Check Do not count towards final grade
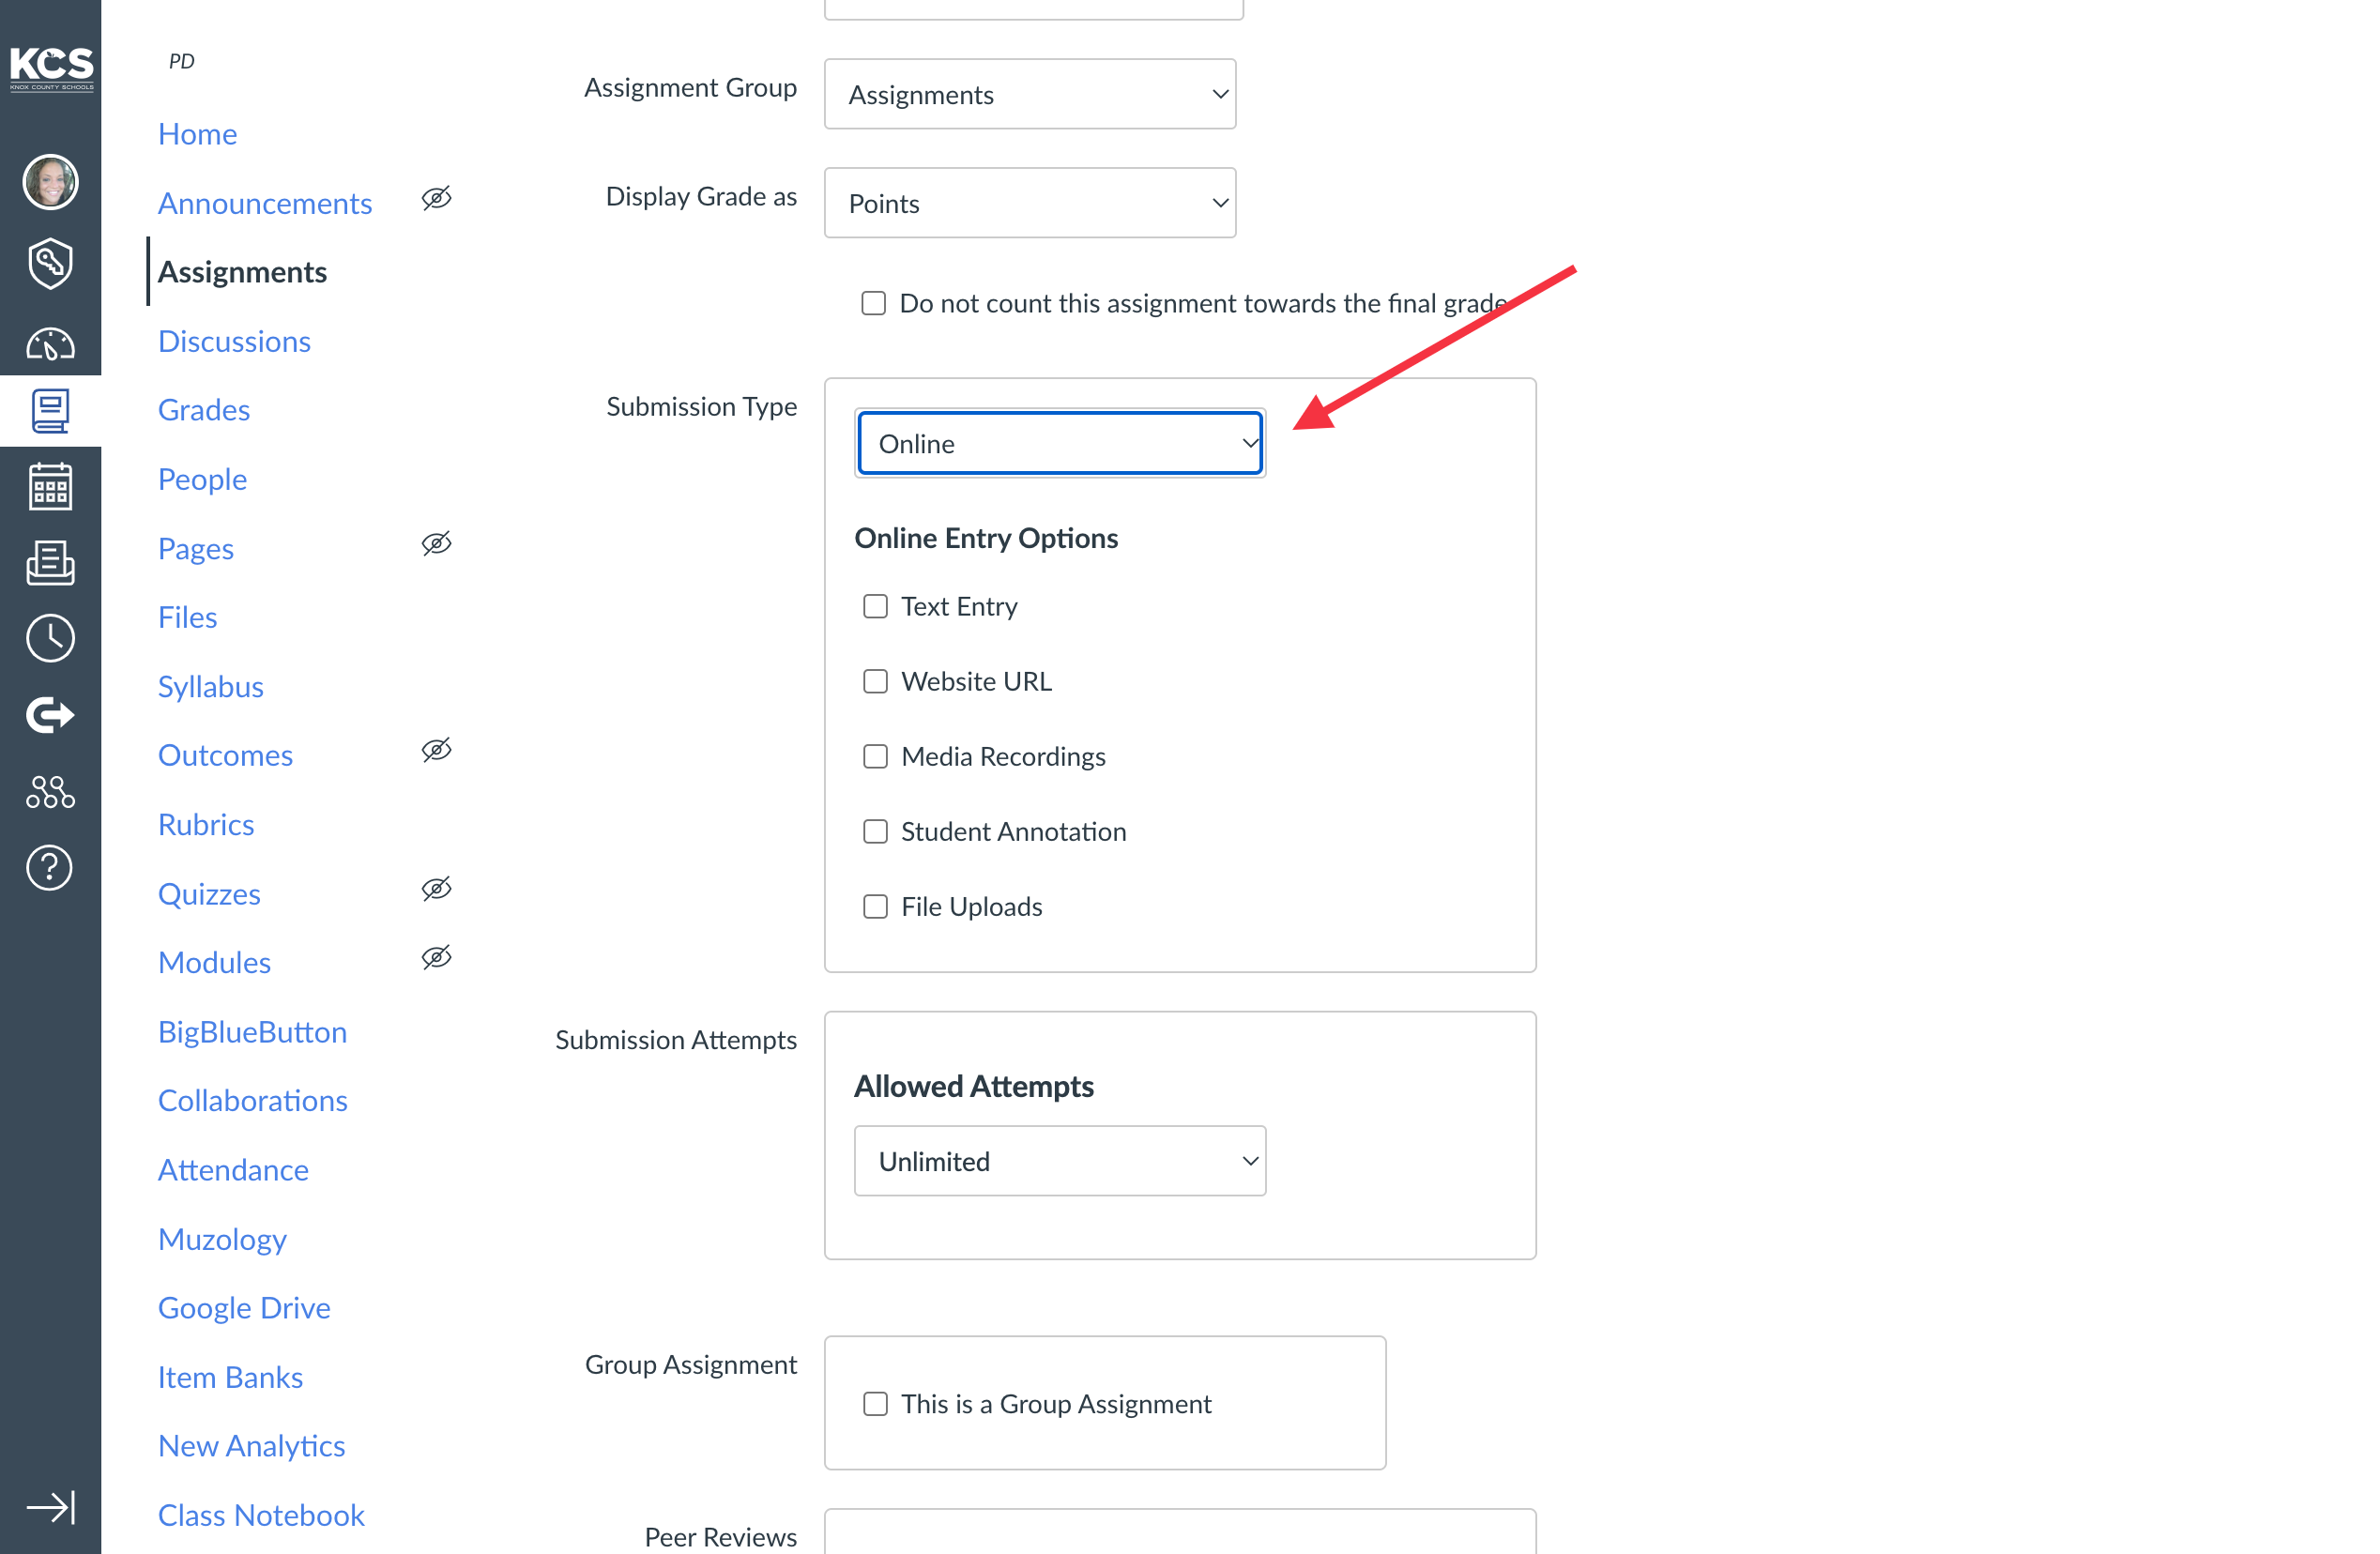 (x=873, y=303)
